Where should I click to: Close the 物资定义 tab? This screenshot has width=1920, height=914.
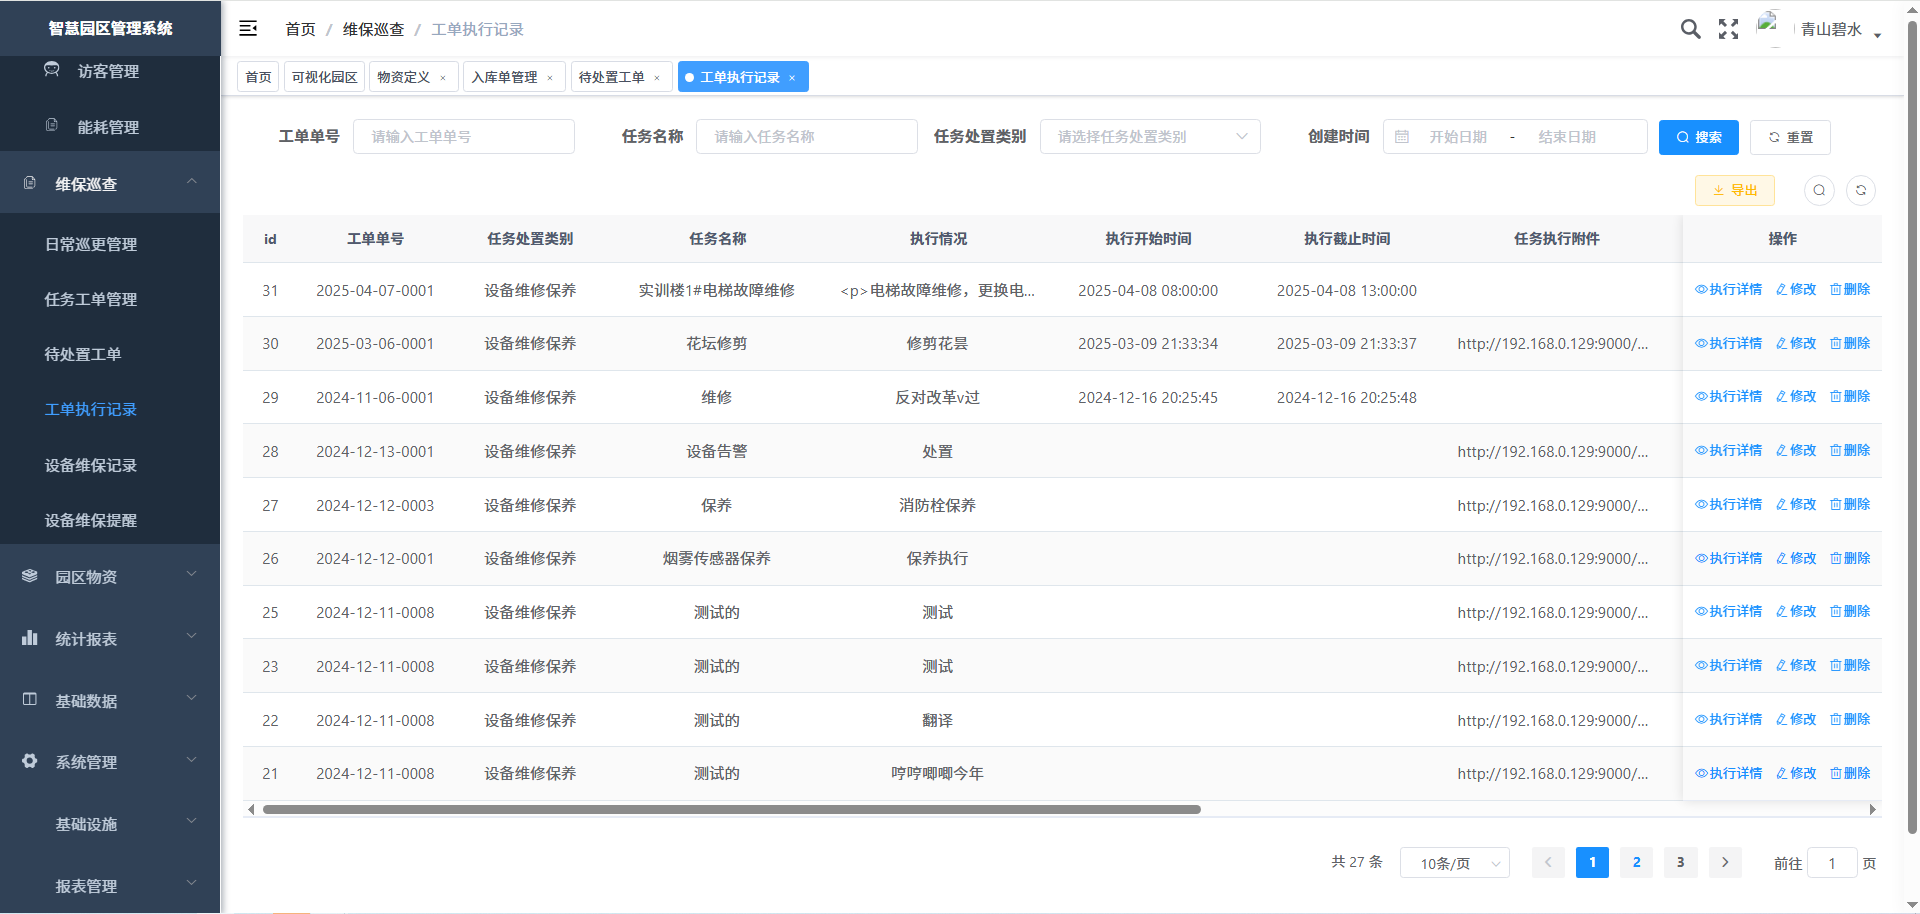443,78
